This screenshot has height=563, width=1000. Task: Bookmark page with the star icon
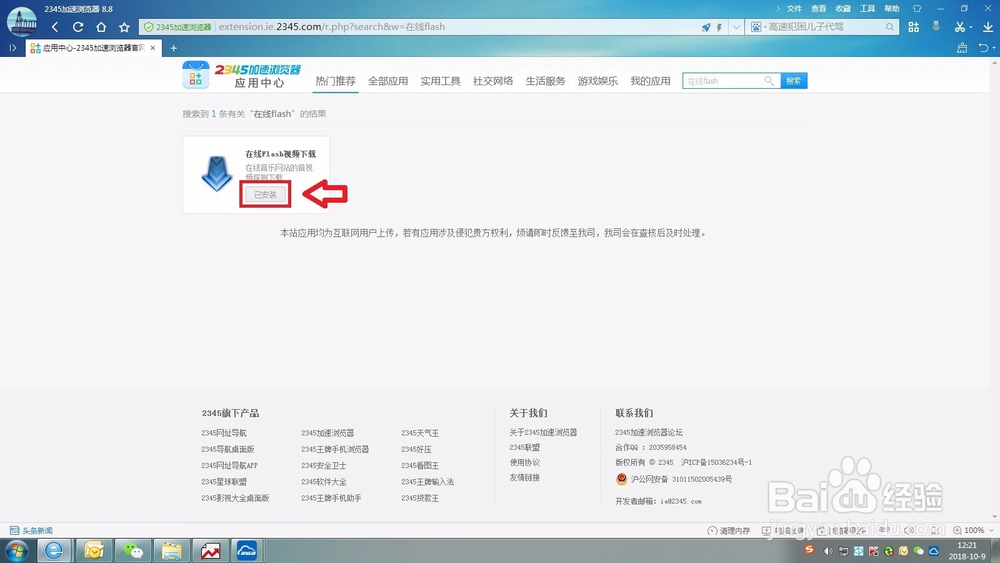point(124,27)
